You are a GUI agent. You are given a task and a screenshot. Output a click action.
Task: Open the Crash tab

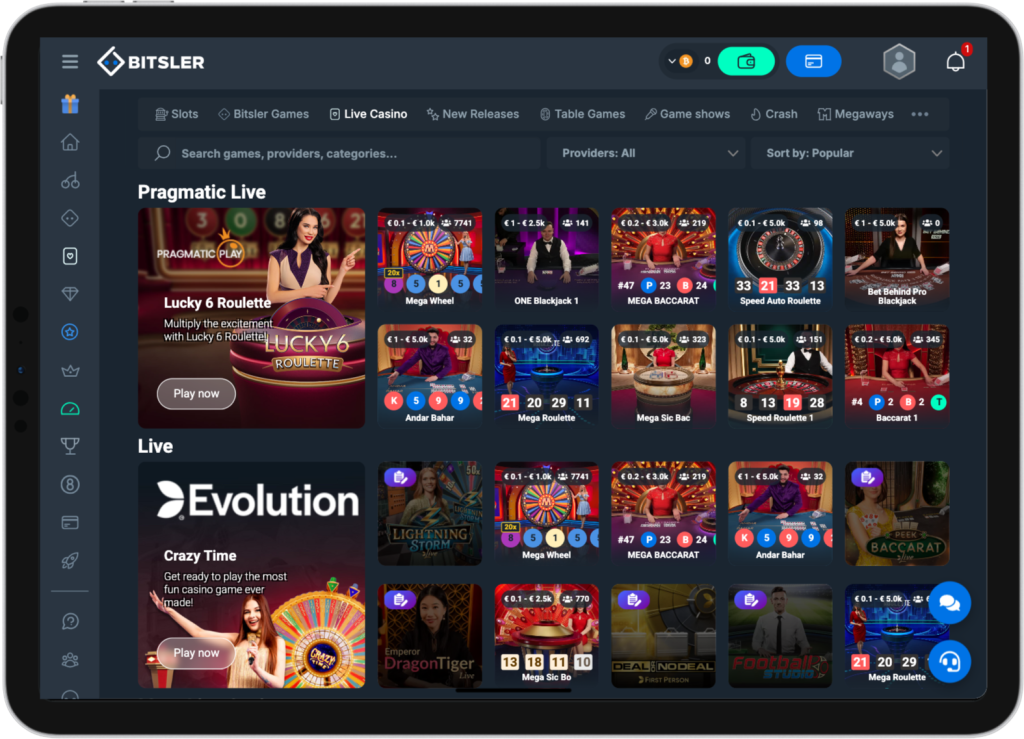[774, 114]
